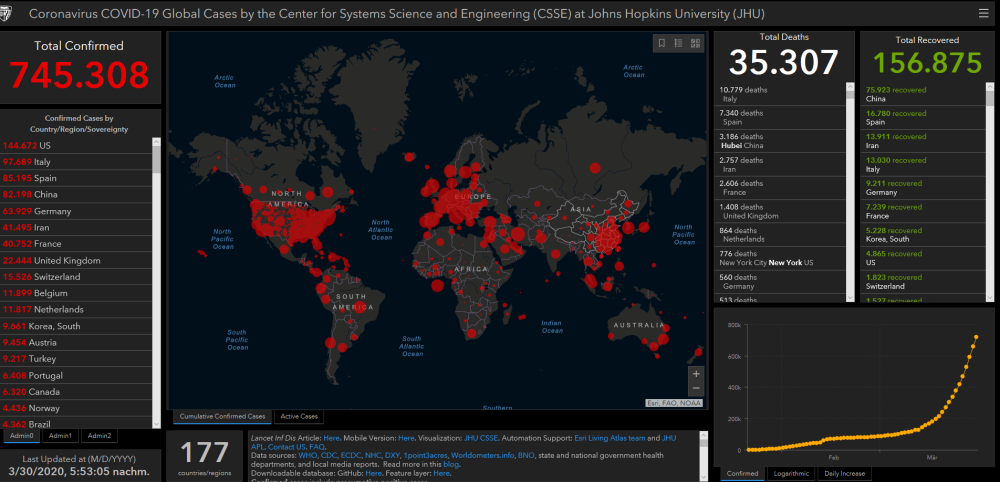Click the Total Deaths list scrollbar thumb

(x=850, y=96)
